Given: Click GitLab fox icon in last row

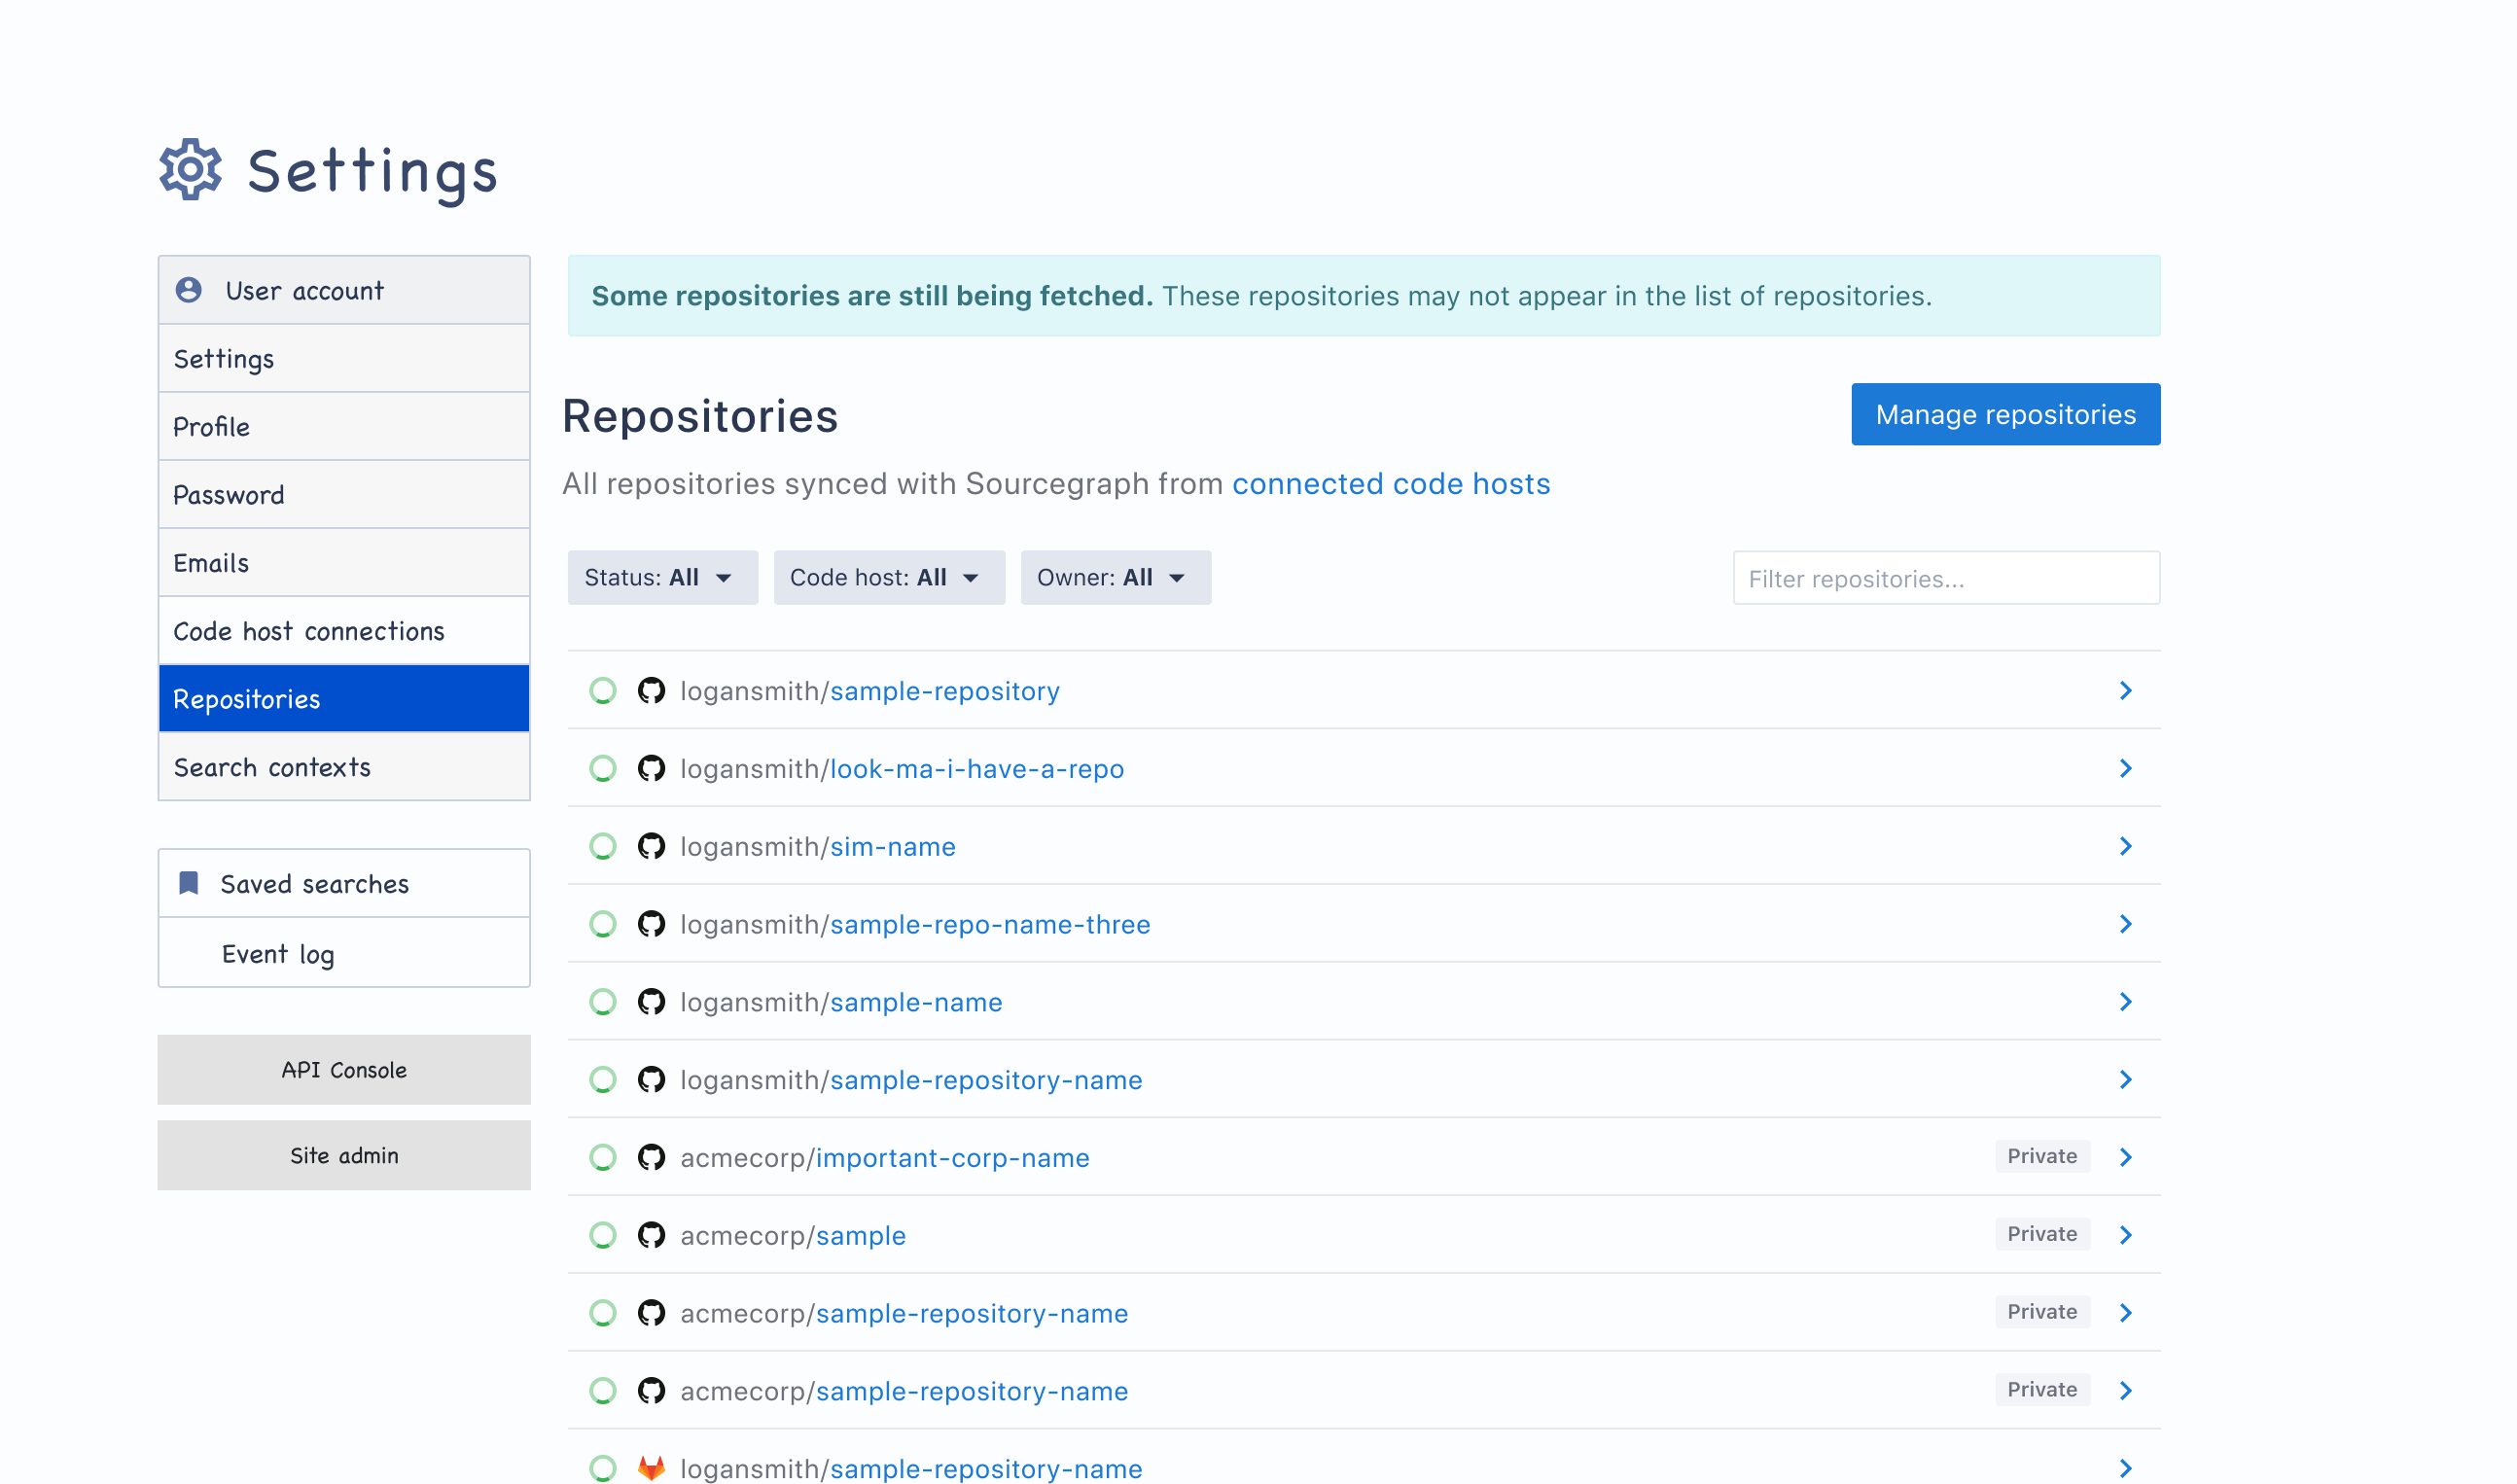Looking at the screenshot, I should pos(651,1468).
